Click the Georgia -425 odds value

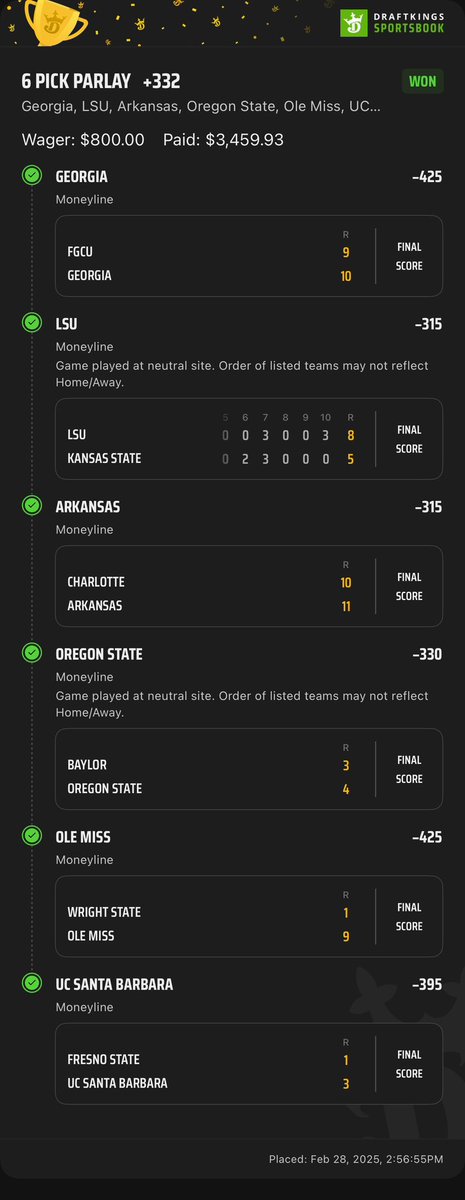click(426, 177)
